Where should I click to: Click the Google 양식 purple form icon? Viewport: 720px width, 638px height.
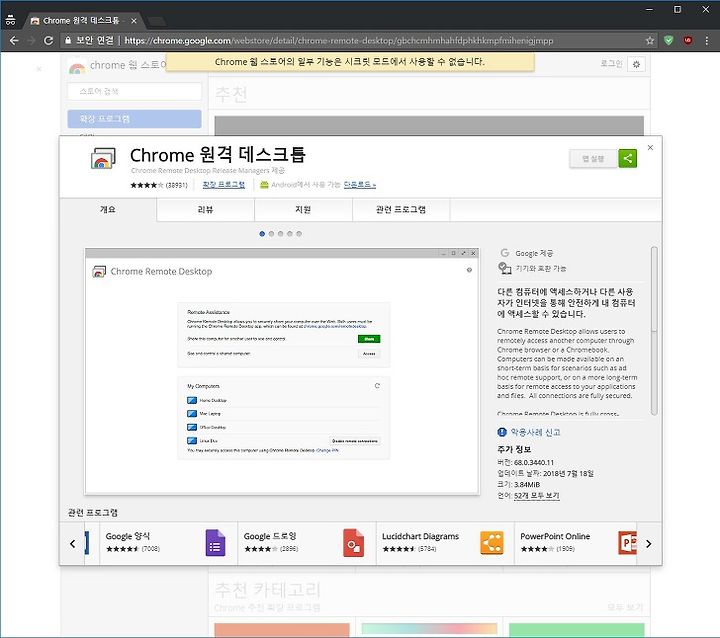(215, 543)
